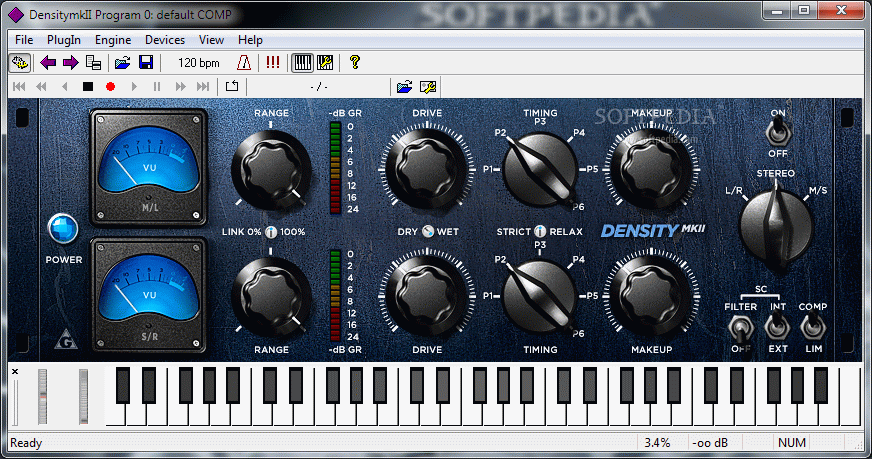Click the modulation wheel
Image resolution: width=872 pixels, height=459 pixels.
(83, 397)
